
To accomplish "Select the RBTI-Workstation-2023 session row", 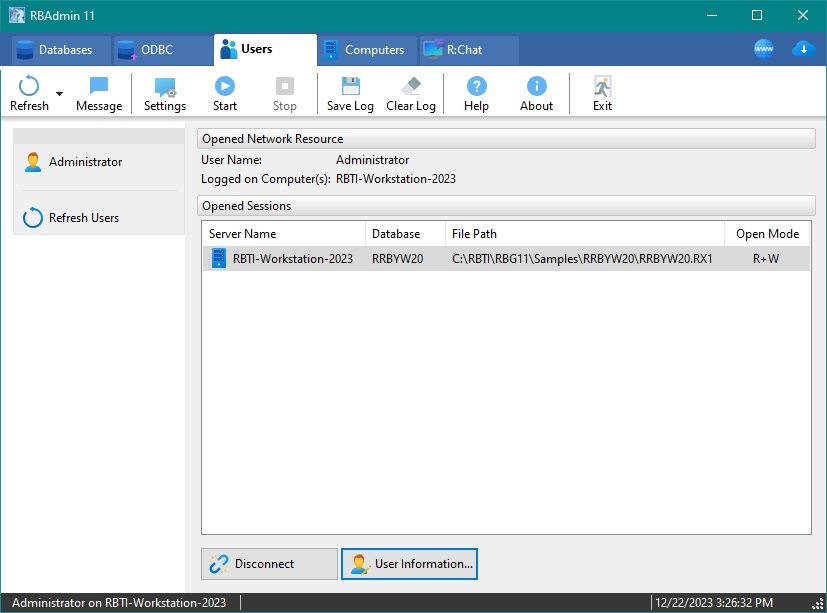I will (x=506, y=258).
